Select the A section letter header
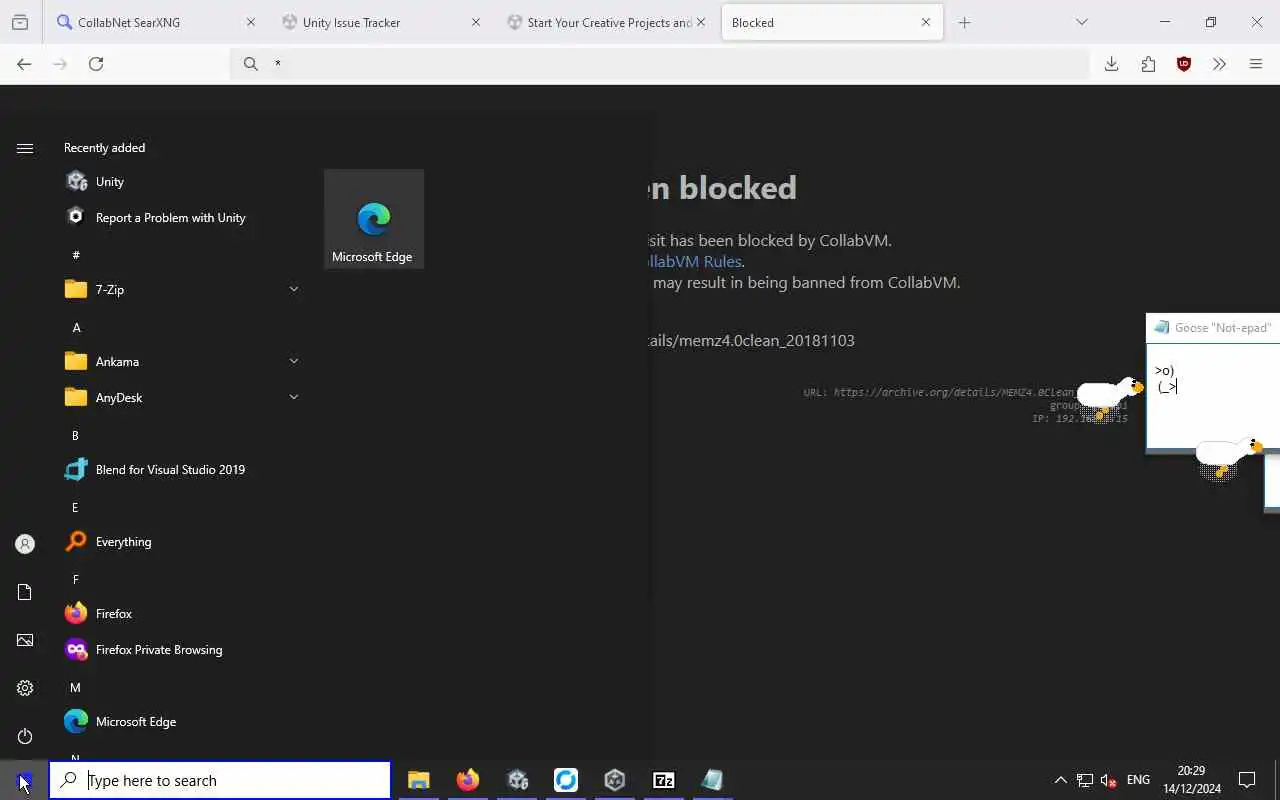The image size is (1280, 800). pos(76,328)
